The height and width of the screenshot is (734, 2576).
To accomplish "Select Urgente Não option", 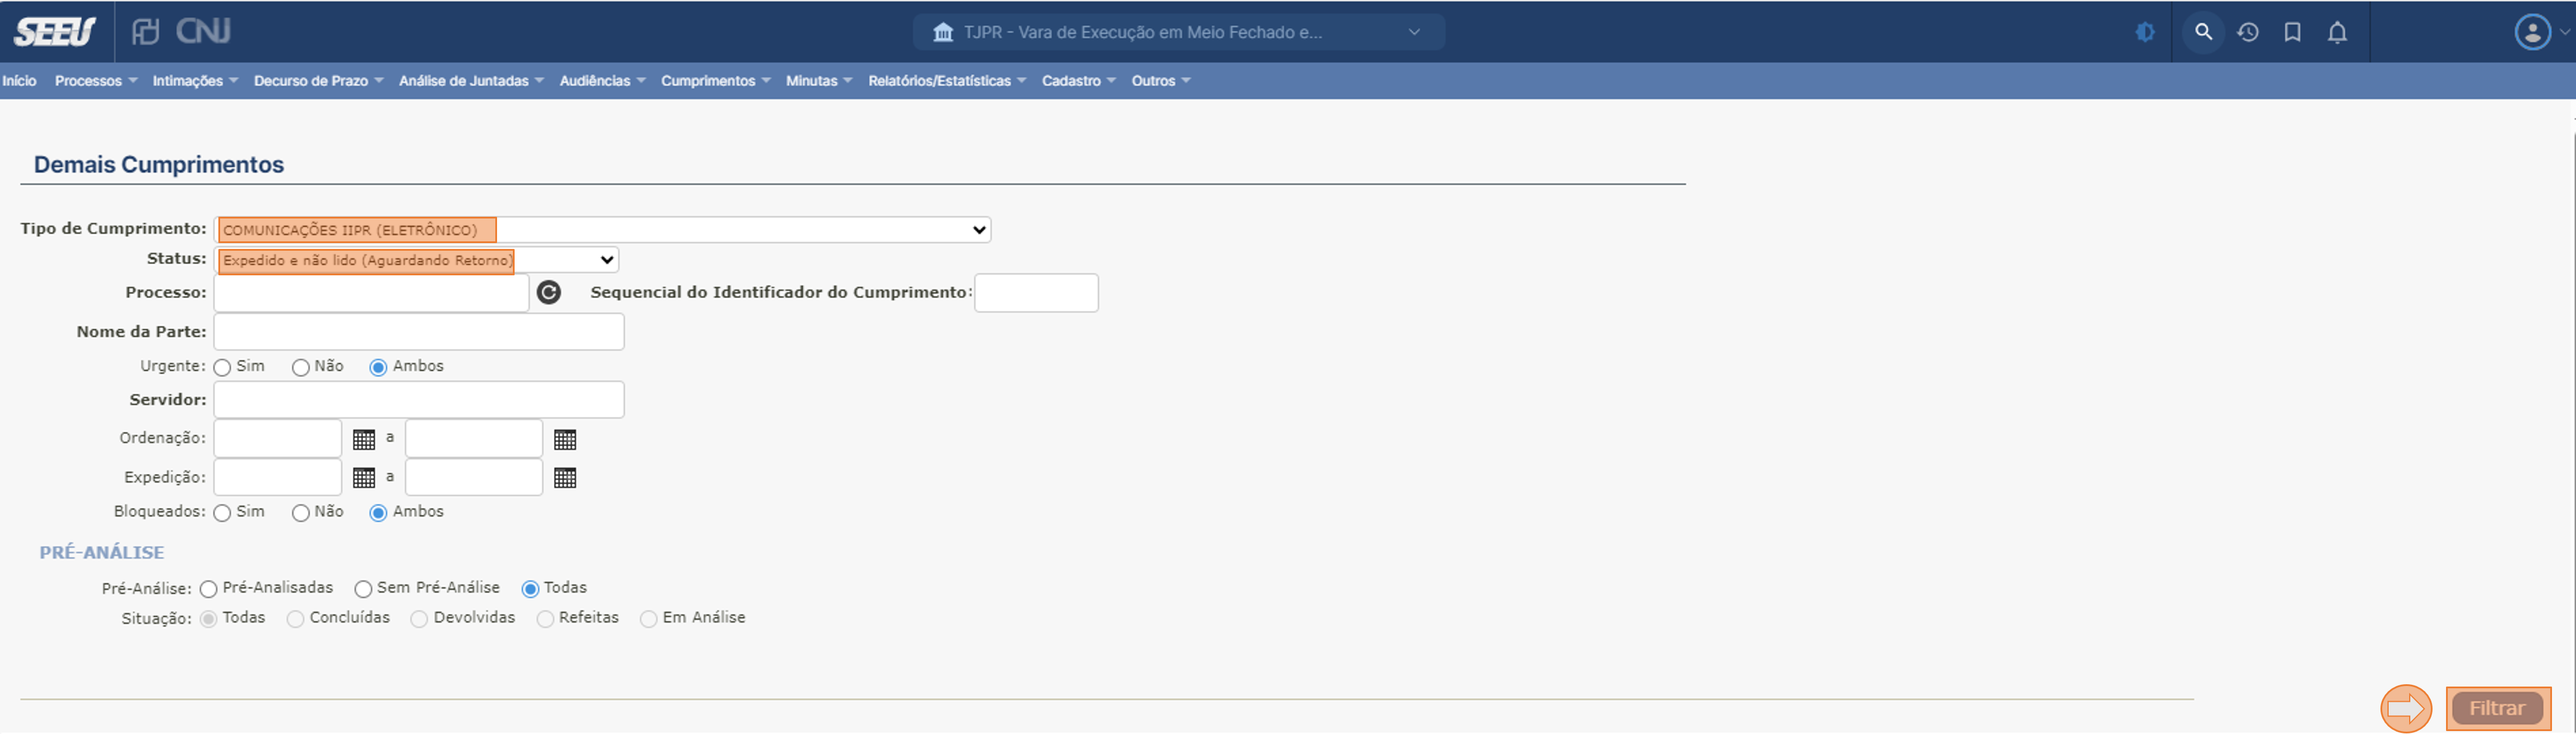I will click(300, 368).
